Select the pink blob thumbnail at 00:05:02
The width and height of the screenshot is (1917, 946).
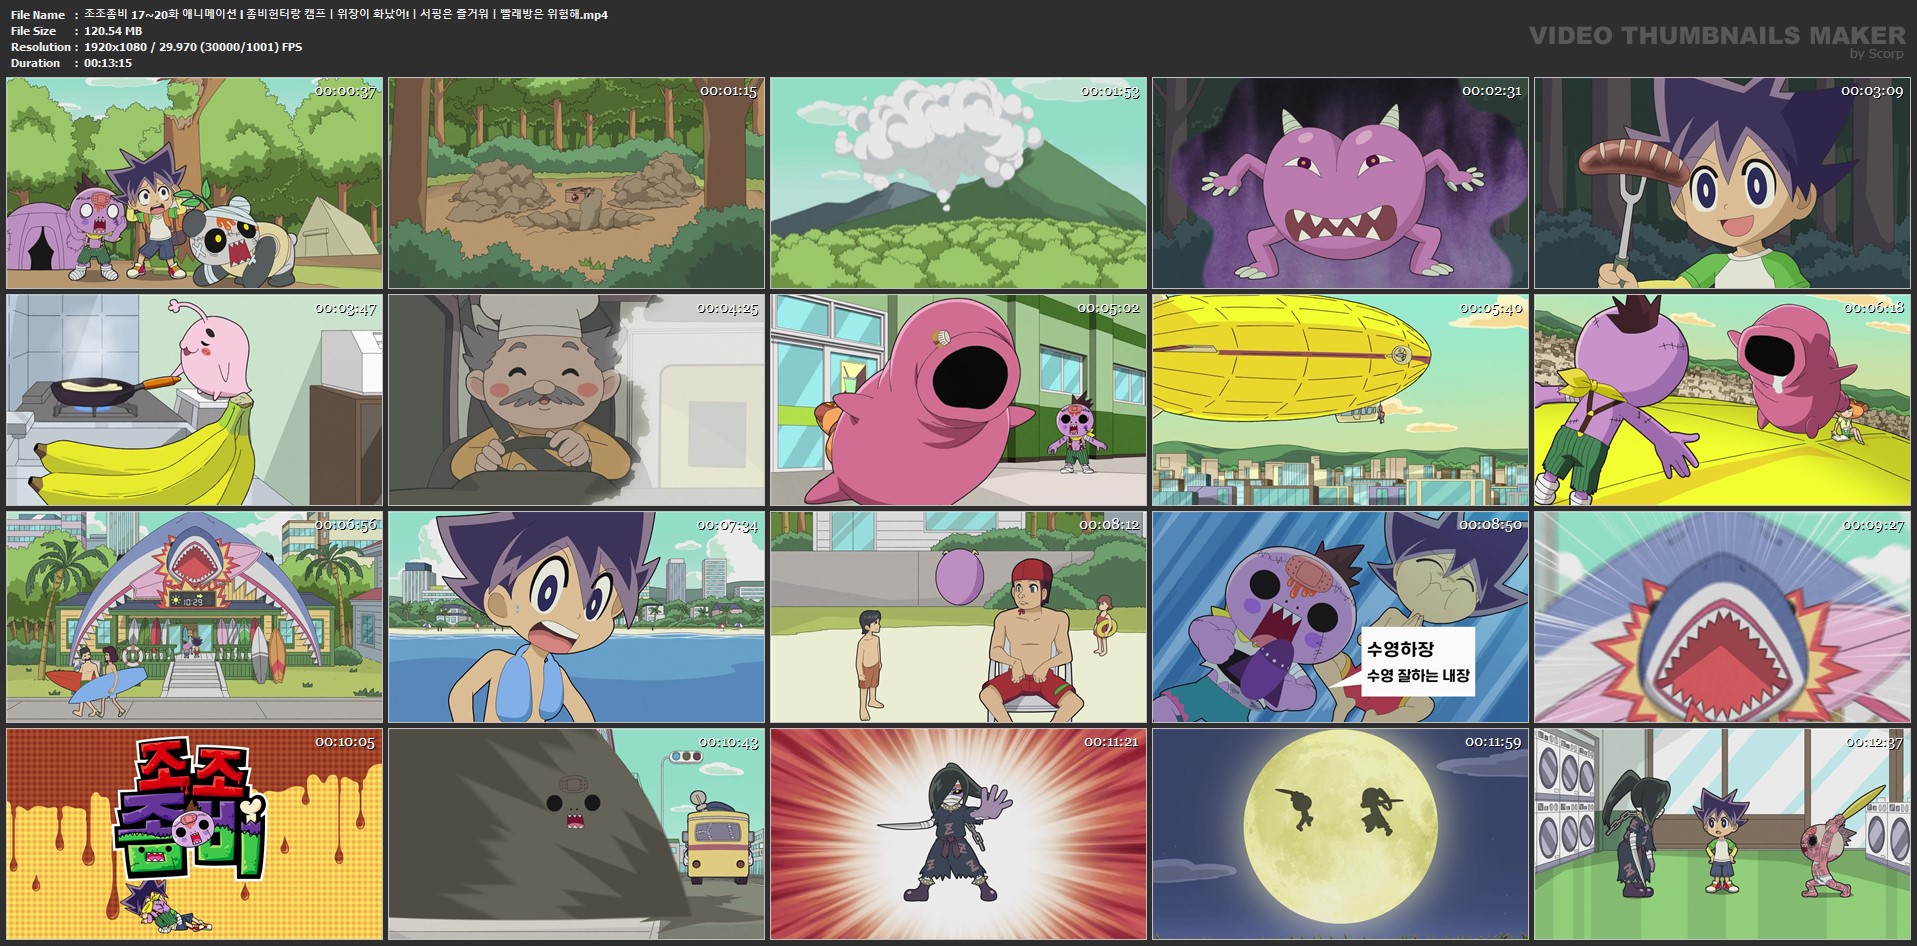click(958, 400)
